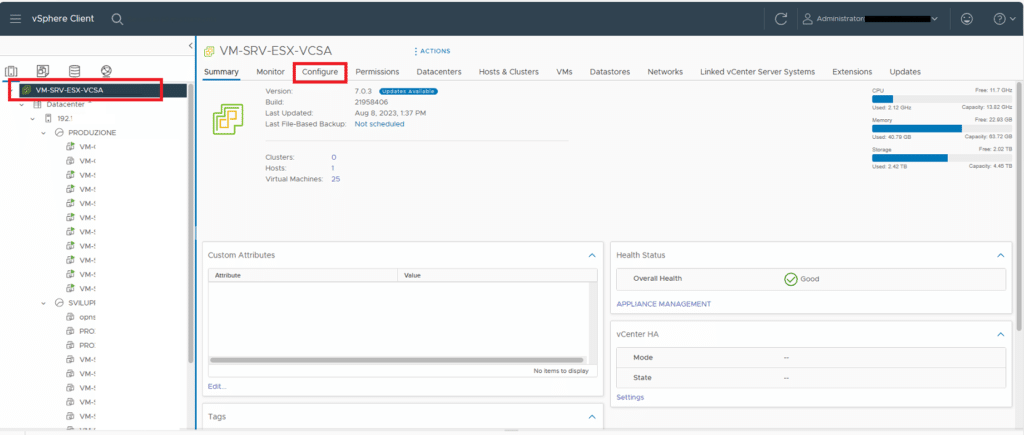Collapse the VM-SRV-ESX-VCSA tree node
The image size is (1024, 435).
[13, 90]
